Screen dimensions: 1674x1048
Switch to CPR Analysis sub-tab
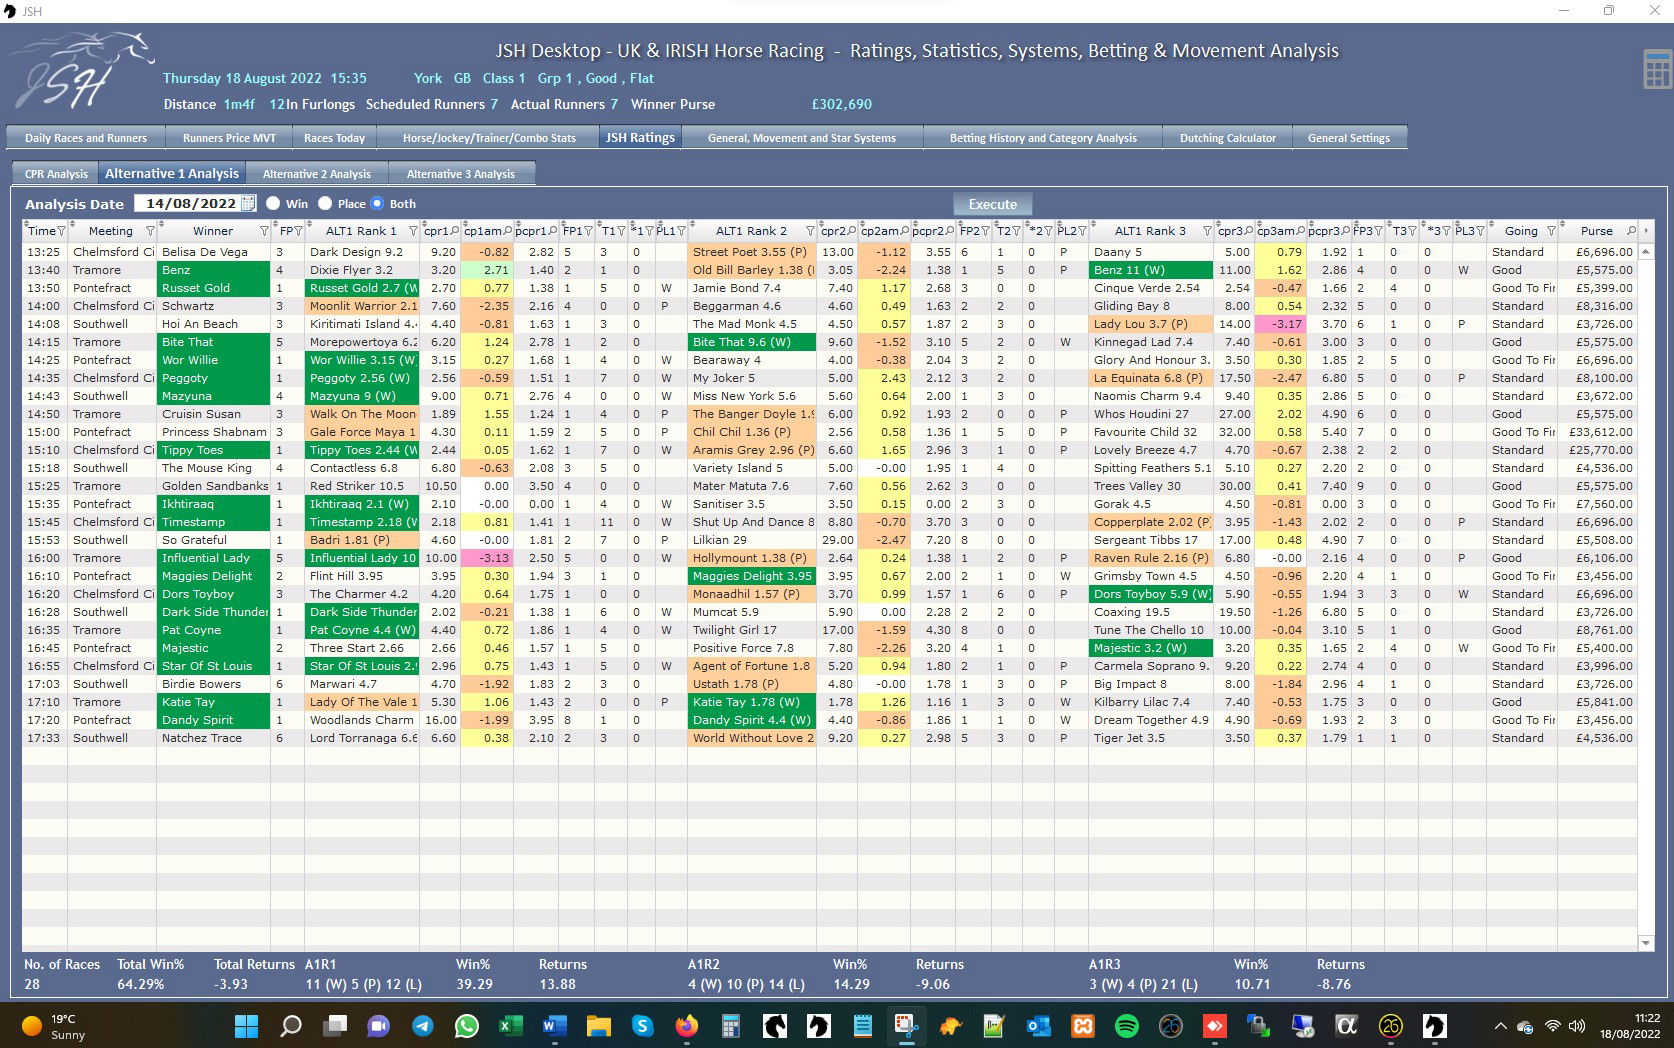tap(56, 174)
